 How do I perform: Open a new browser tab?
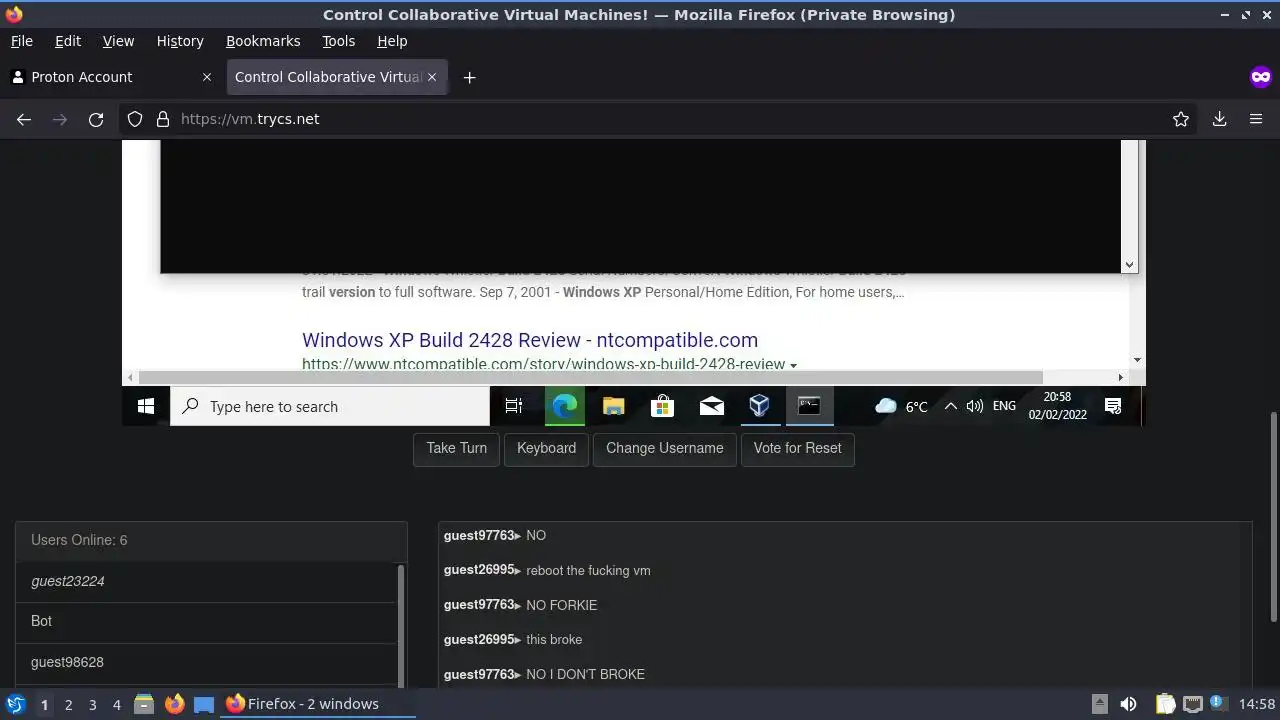point(469,77)
